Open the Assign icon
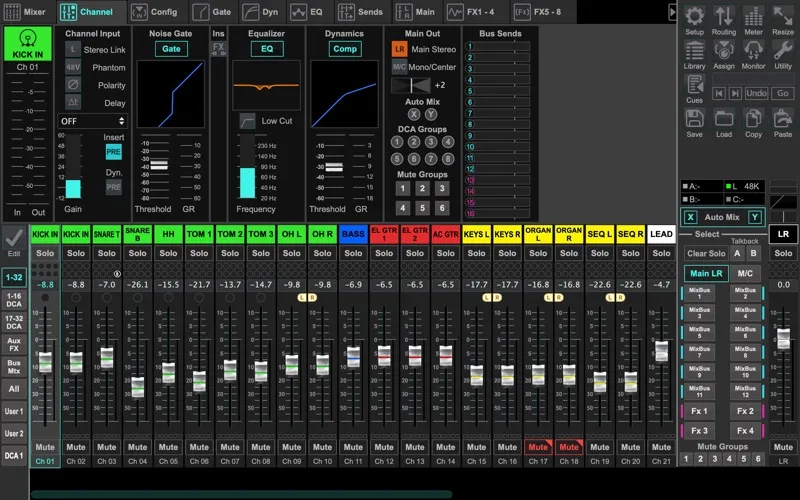This screenshot has height=500, width=800. click(723, 51)
